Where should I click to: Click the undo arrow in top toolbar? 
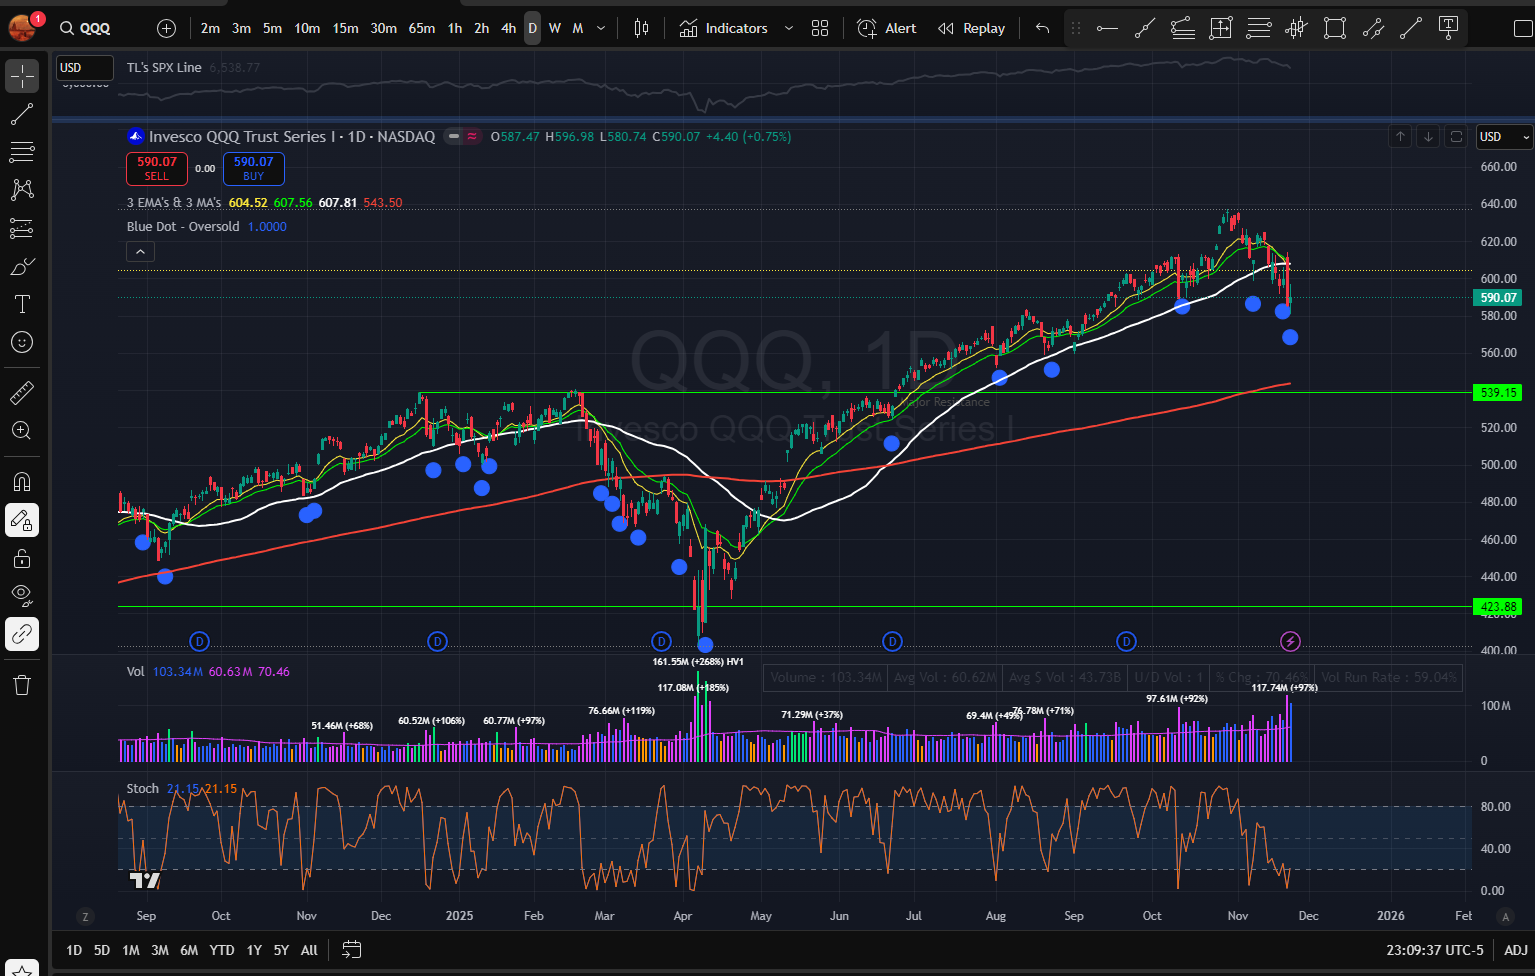click(1042, 28)
